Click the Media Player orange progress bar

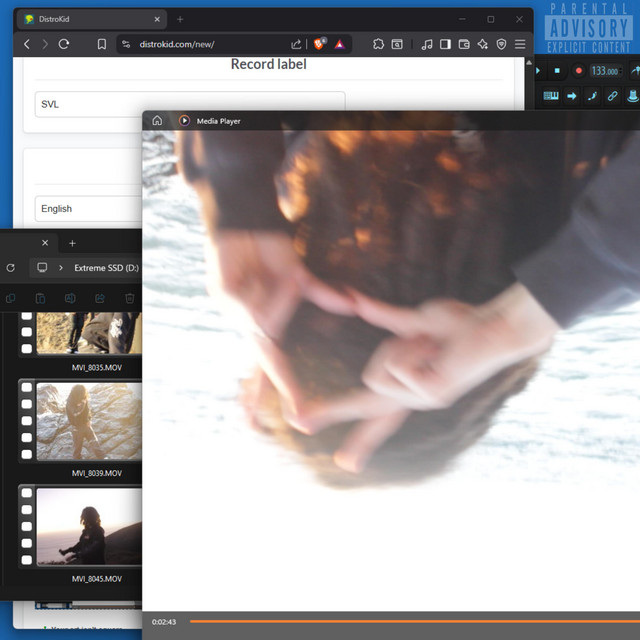click(415, 622)
